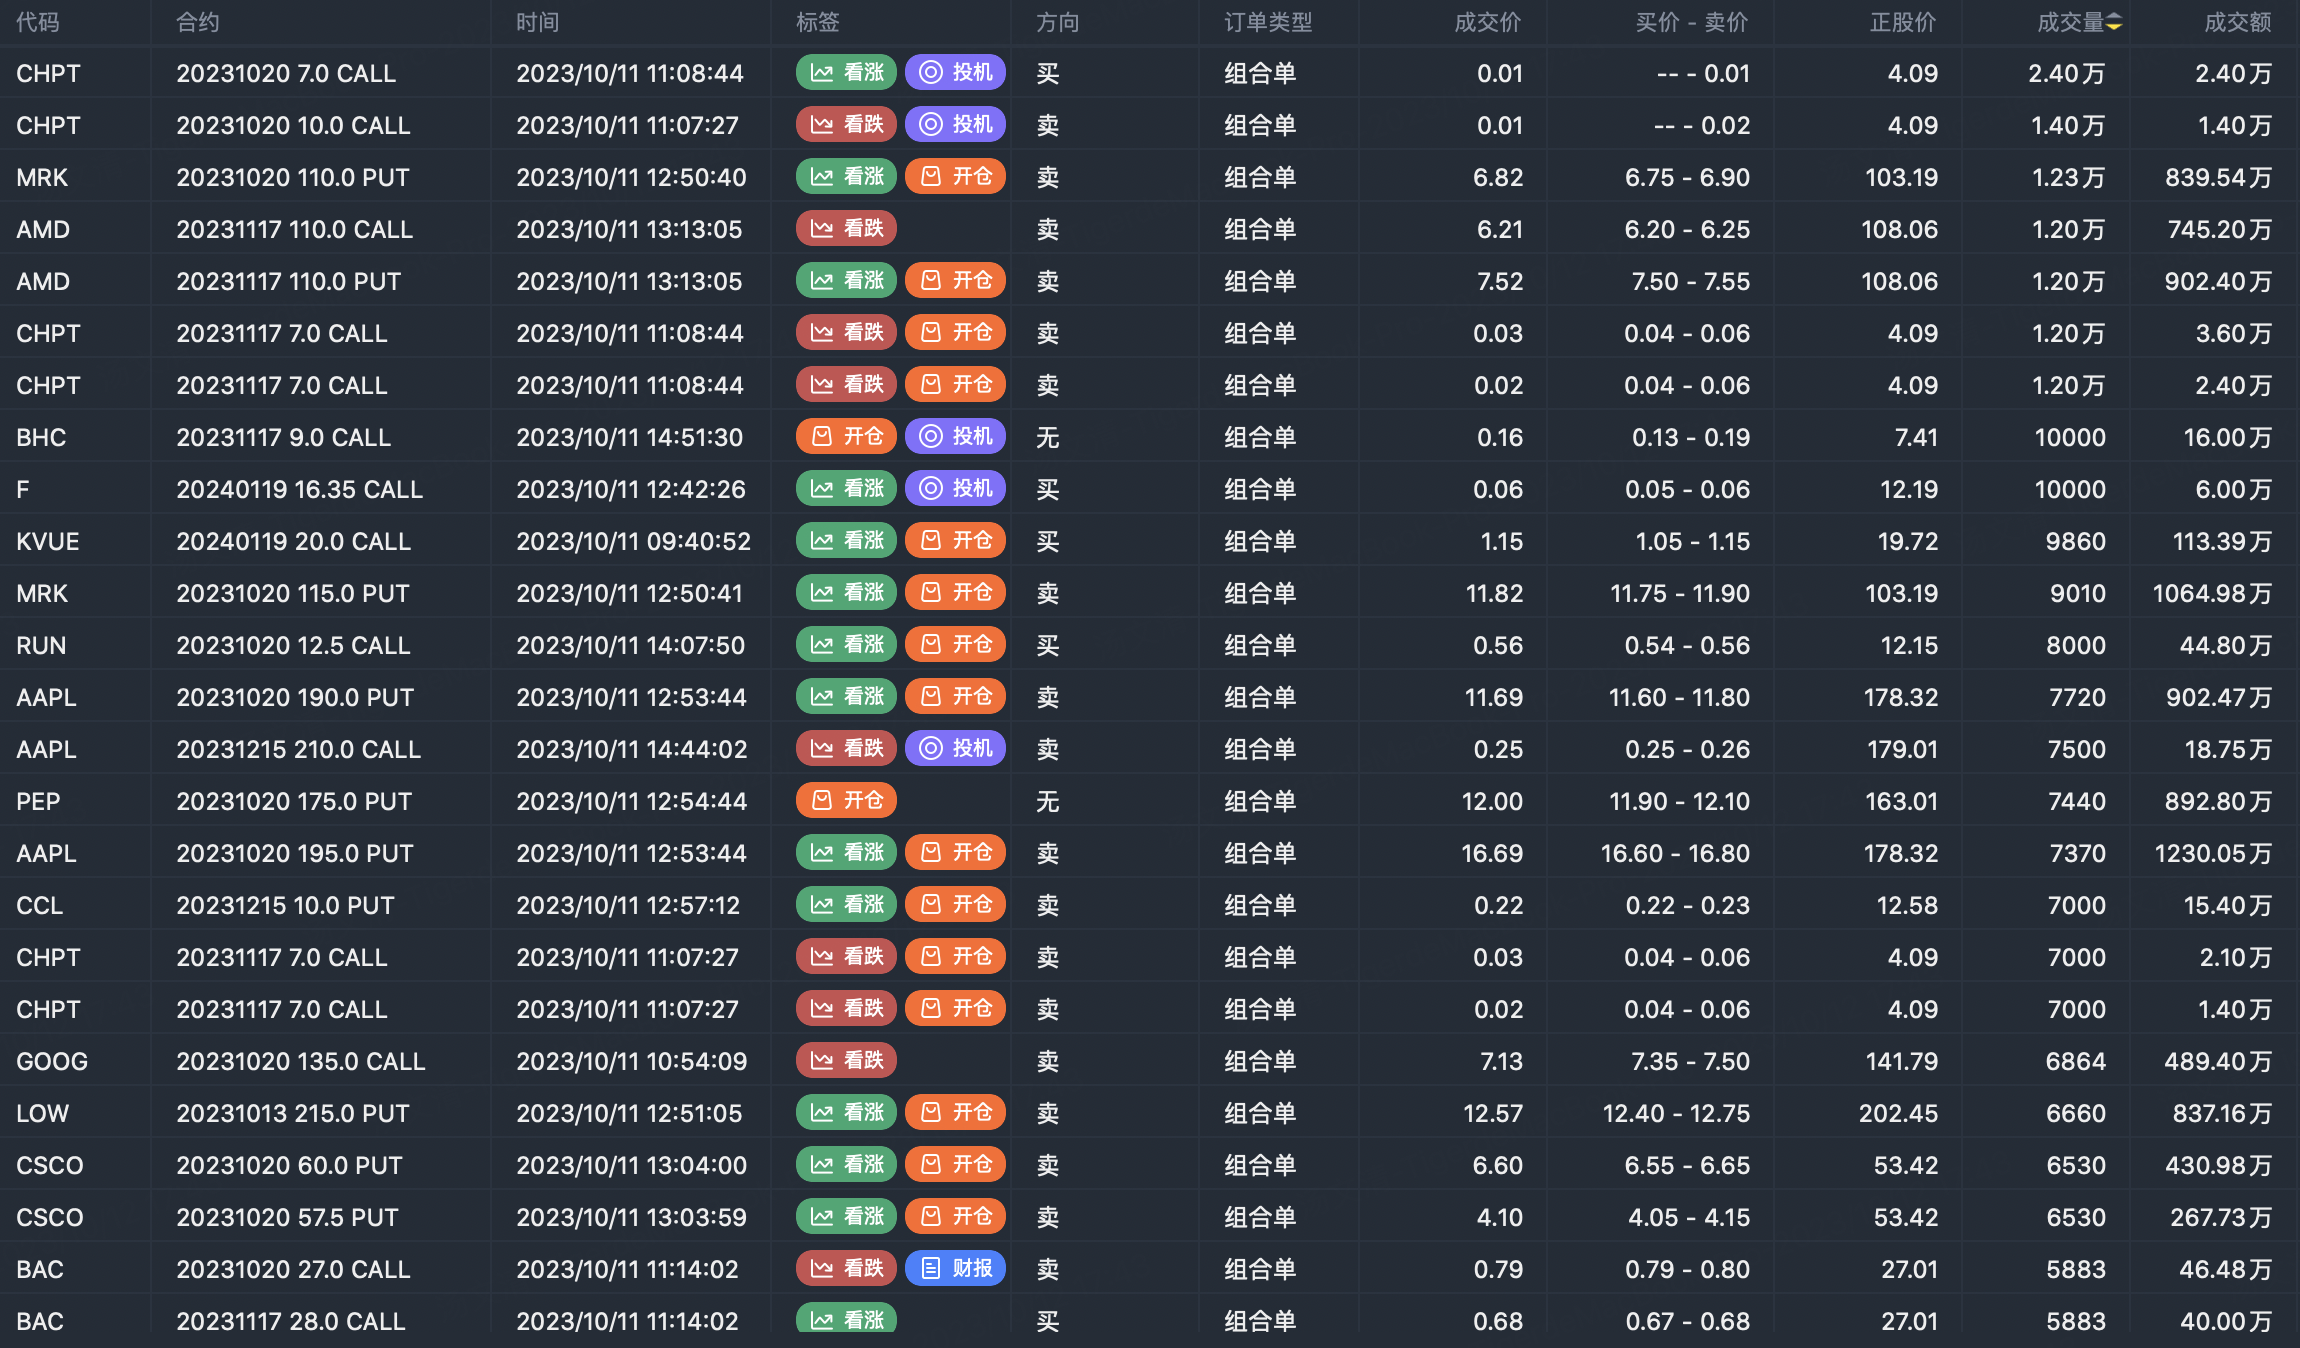Click the 开仓 tag in AAPL 190.0 PUT row

coord(955,697)
